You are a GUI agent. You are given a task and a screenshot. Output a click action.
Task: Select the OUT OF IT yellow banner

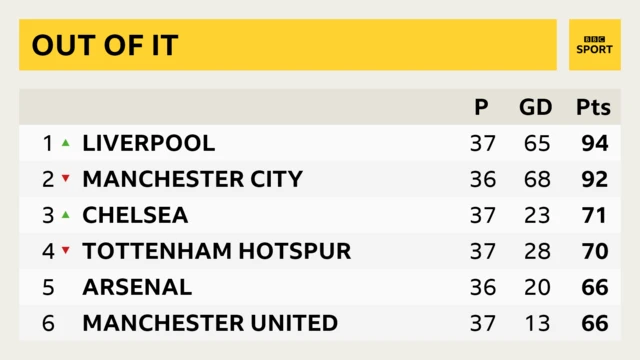(288, 45)
